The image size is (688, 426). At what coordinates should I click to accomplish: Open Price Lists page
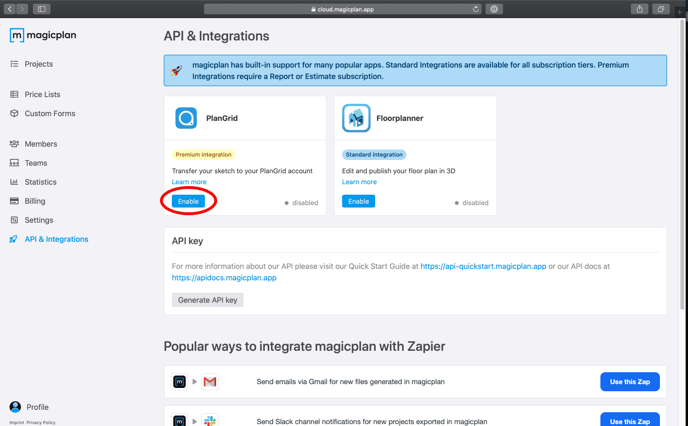pos(42,94)
